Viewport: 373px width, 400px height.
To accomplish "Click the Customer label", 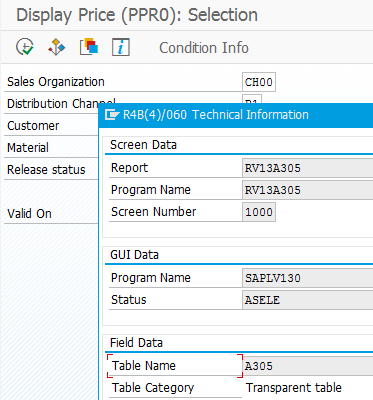I will [33, 126].
